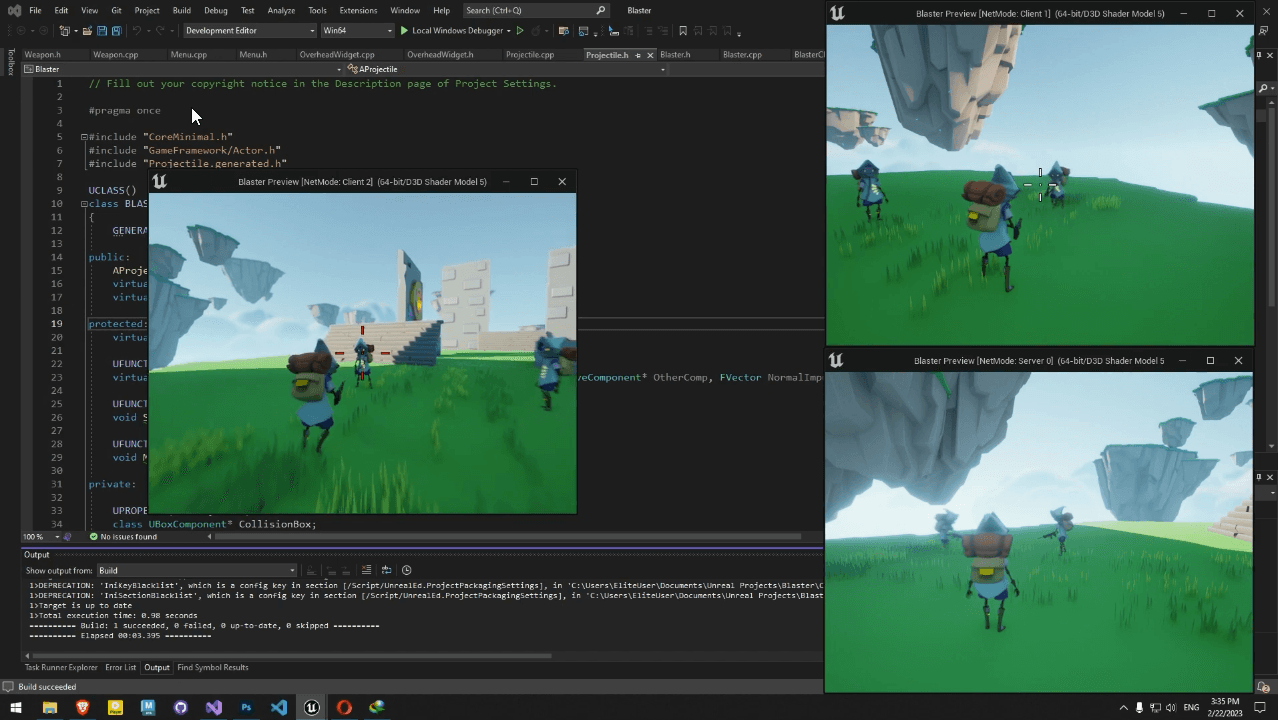
Task: Open GitHub Desktop from the taskbar
Action: 180,707
